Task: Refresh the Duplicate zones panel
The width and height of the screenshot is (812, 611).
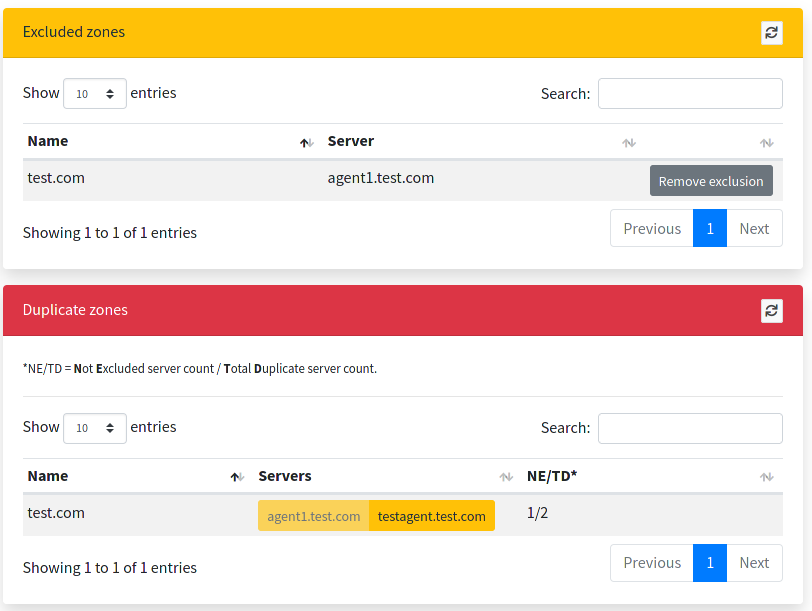Action: 771,310
